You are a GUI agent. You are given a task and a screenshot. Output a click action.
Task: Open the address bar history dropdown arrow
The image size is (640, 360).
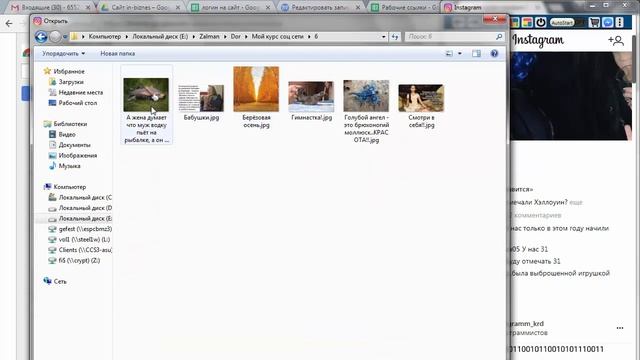[384, 37]
